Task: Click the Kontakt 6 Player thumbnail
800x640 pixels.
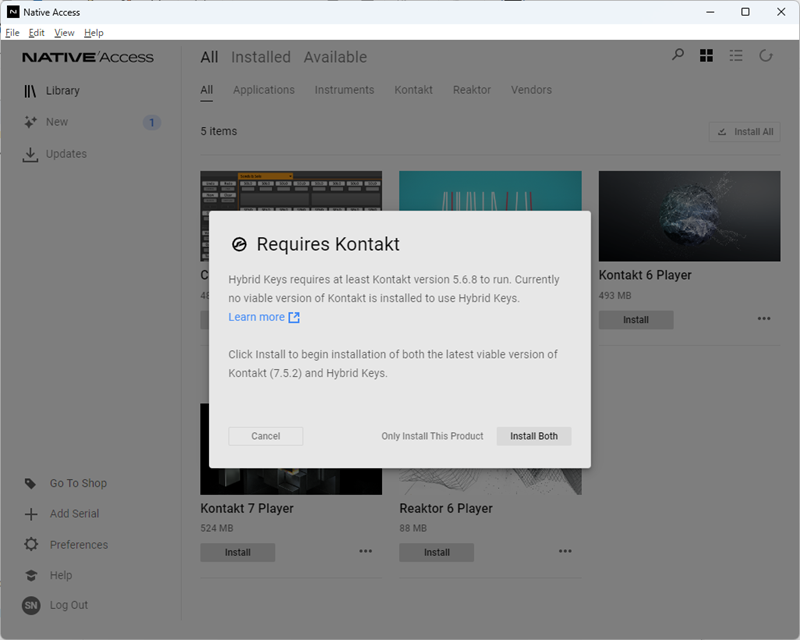Action: 689,216
